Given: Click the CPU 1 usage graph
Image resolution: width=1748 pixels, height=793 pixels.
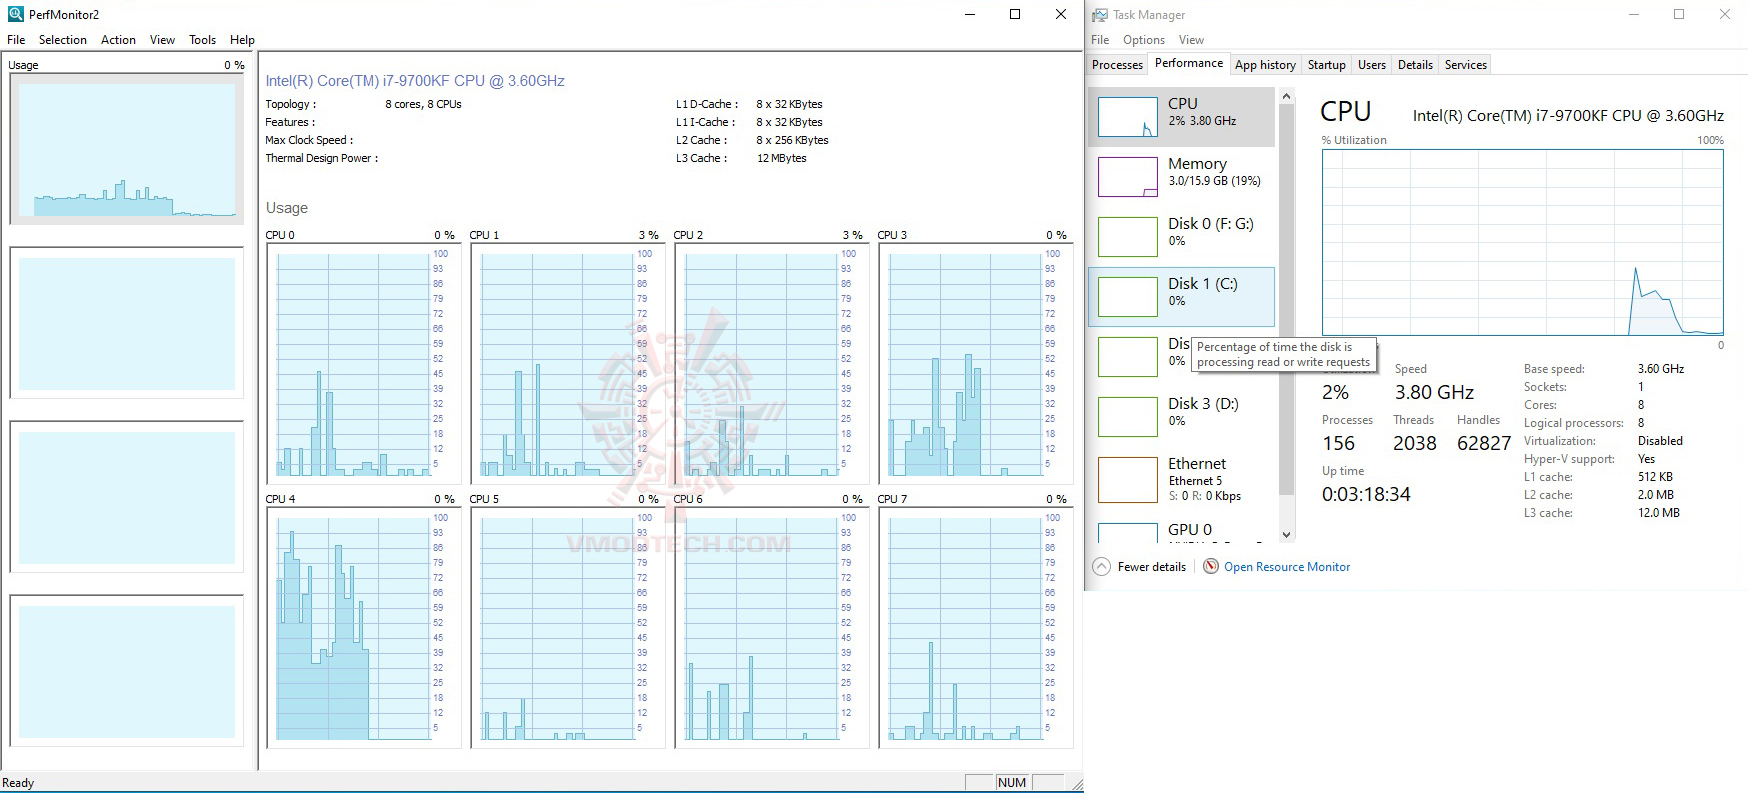Looking at the screenshot, I should pos(567,364).
